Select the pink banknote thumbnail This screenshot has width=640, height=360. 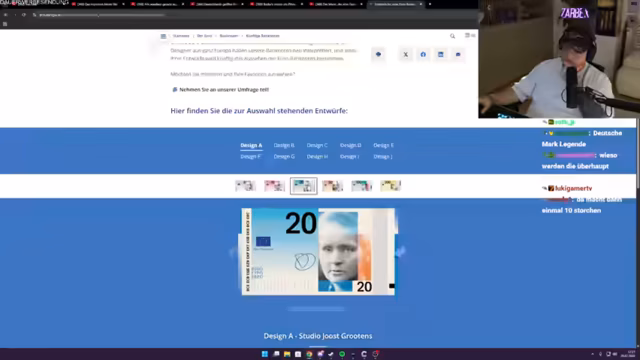point(274,186)
